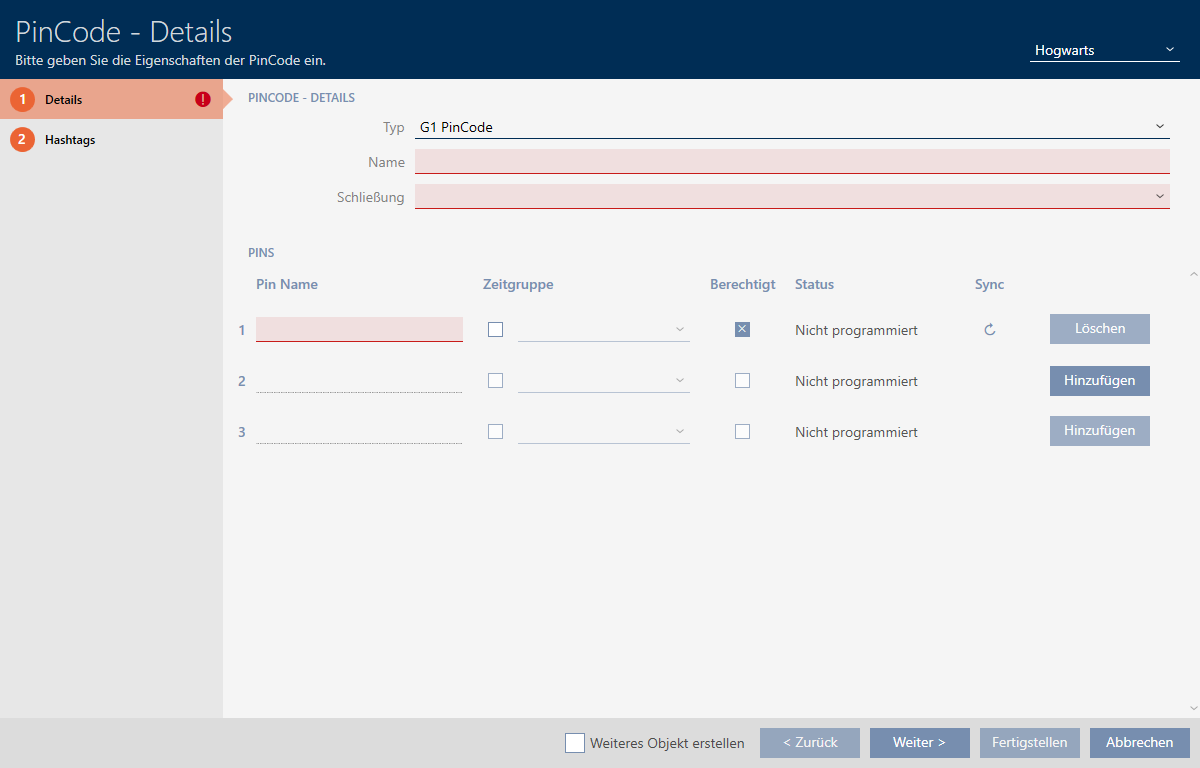Click inside the Name input field

point(792,162)
